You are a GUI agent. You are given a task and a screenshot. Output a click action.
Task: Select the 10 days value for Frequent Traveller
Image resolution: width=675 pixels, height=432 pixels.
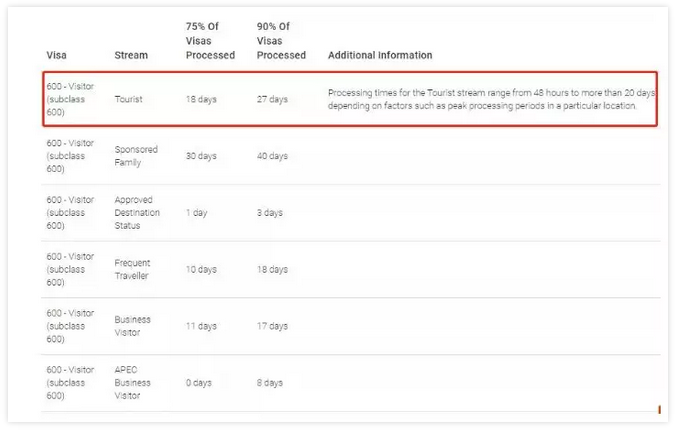[x=201, y=270]
